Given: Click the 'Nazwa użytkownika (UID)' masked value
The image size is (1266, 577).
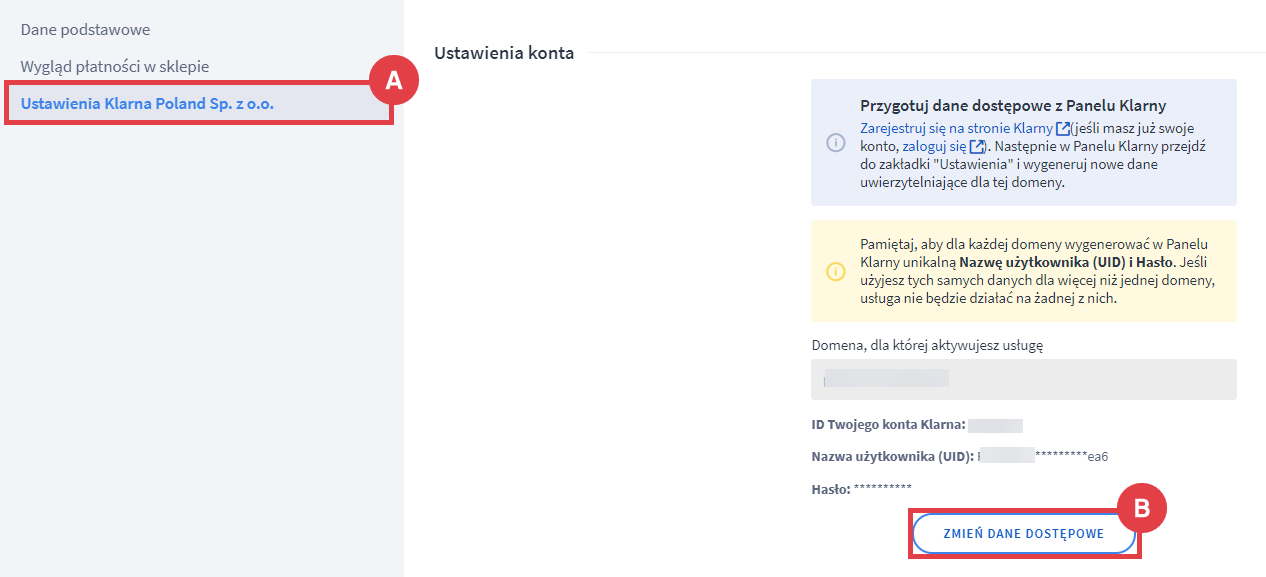Looking at the screenshot, I should [1044, 456].
